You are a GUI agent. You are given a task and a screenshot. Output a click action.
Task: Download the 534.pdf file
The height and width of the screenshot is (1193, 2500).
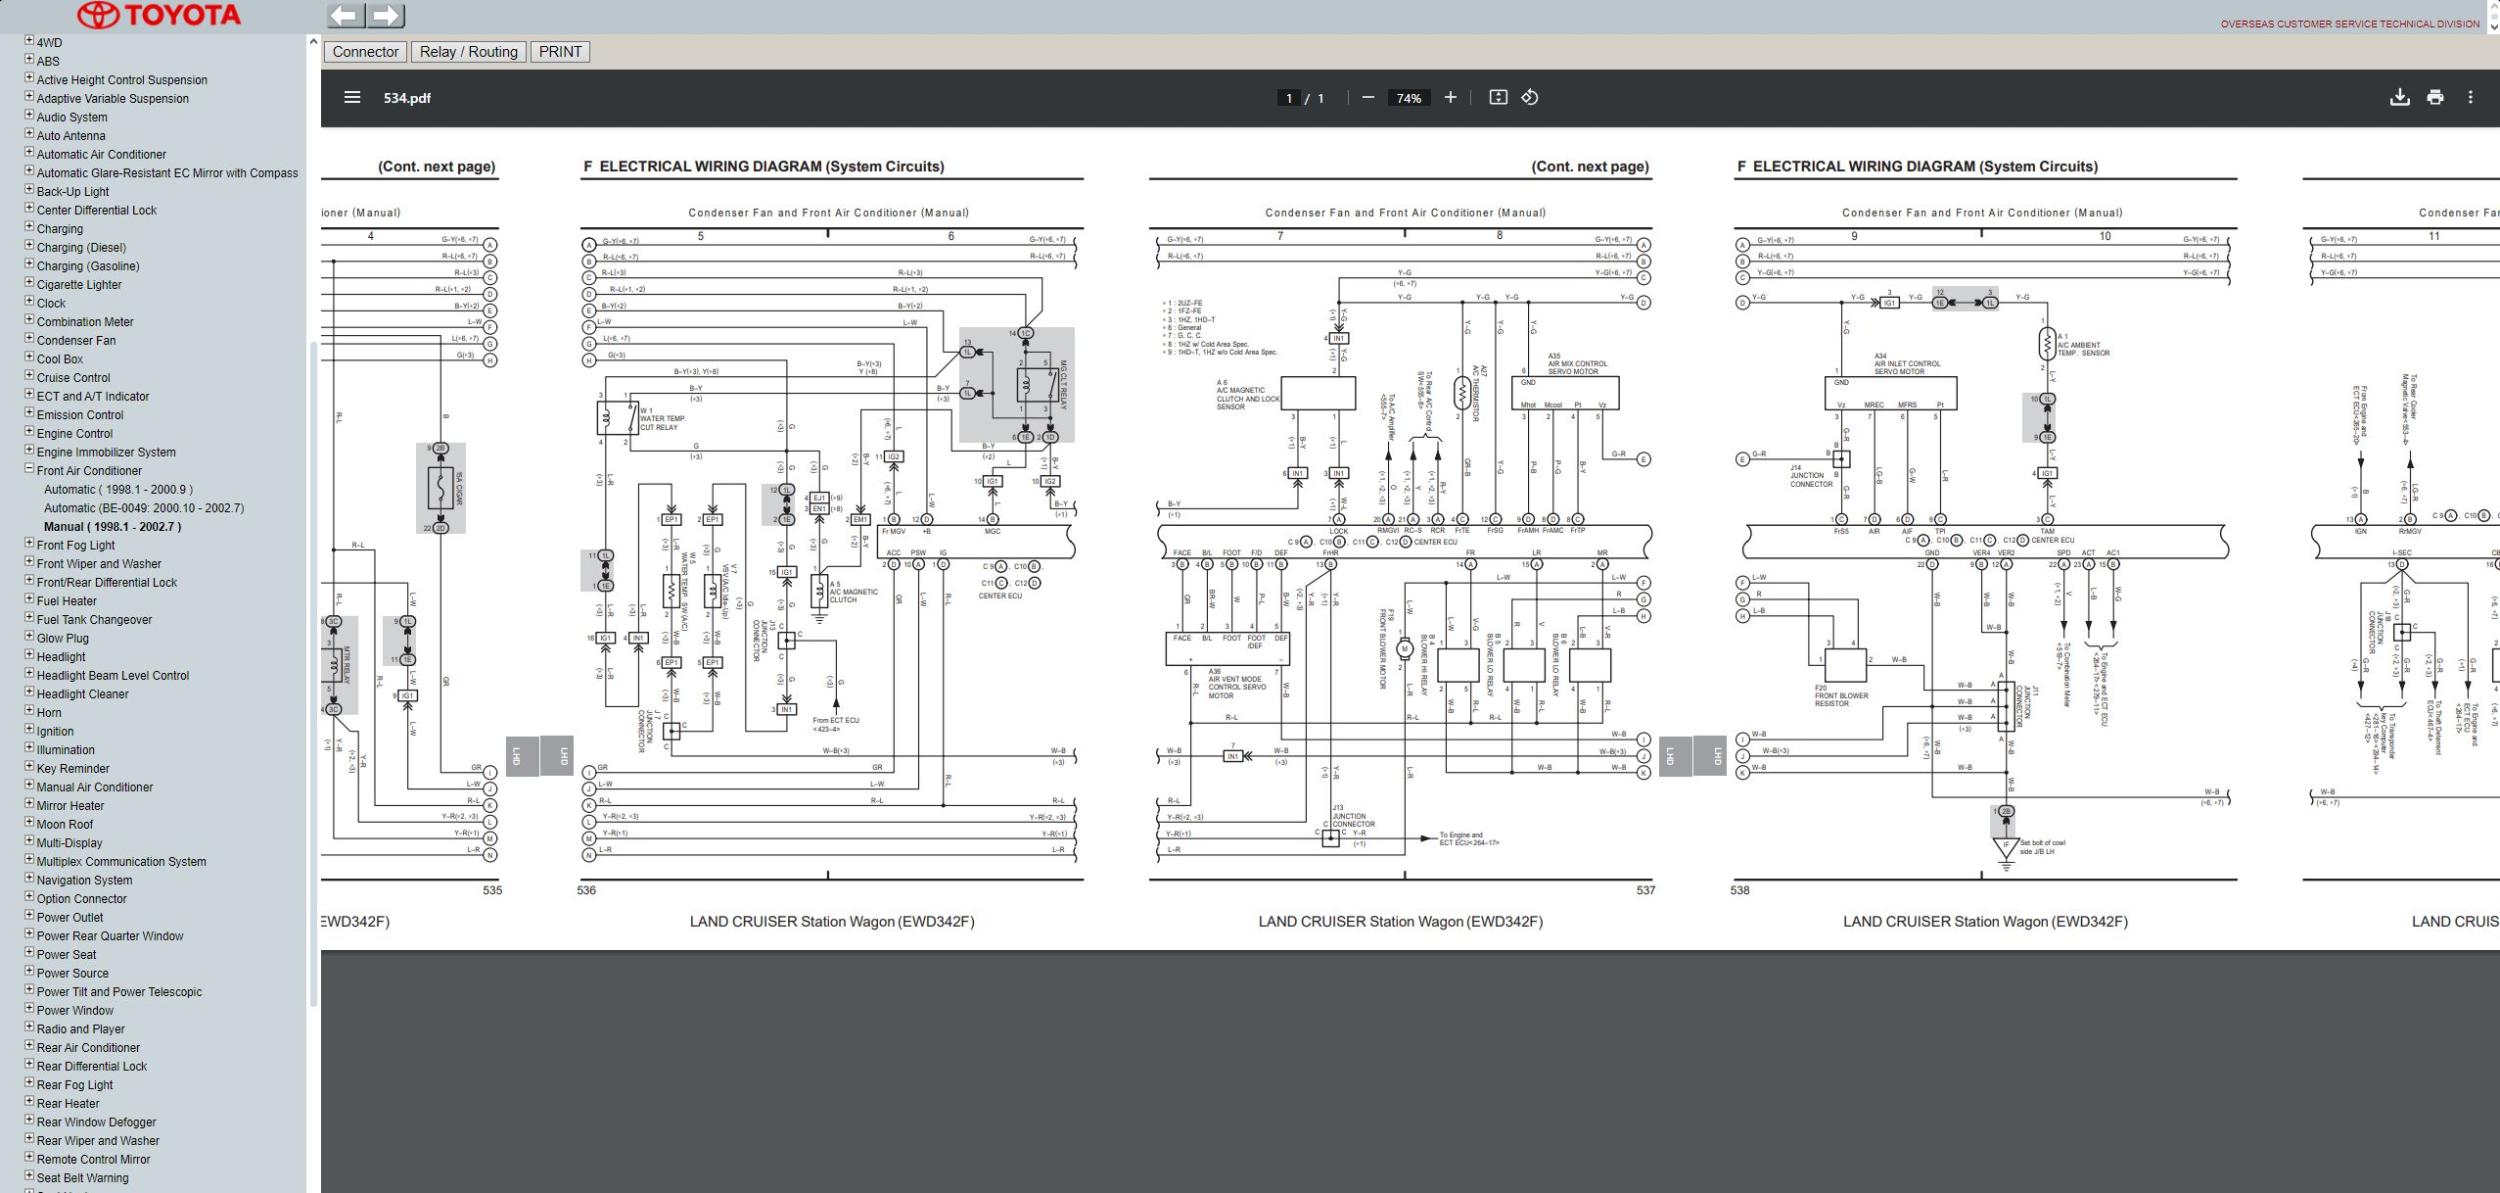click(x=2399, y=98)
